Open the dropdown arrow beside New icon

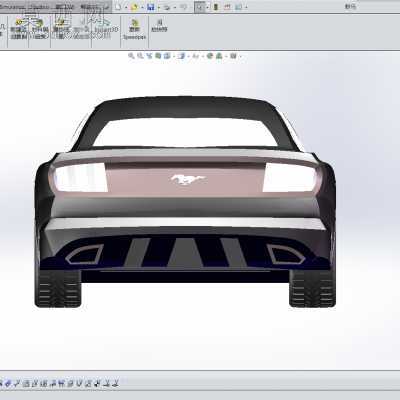[126, 7]
